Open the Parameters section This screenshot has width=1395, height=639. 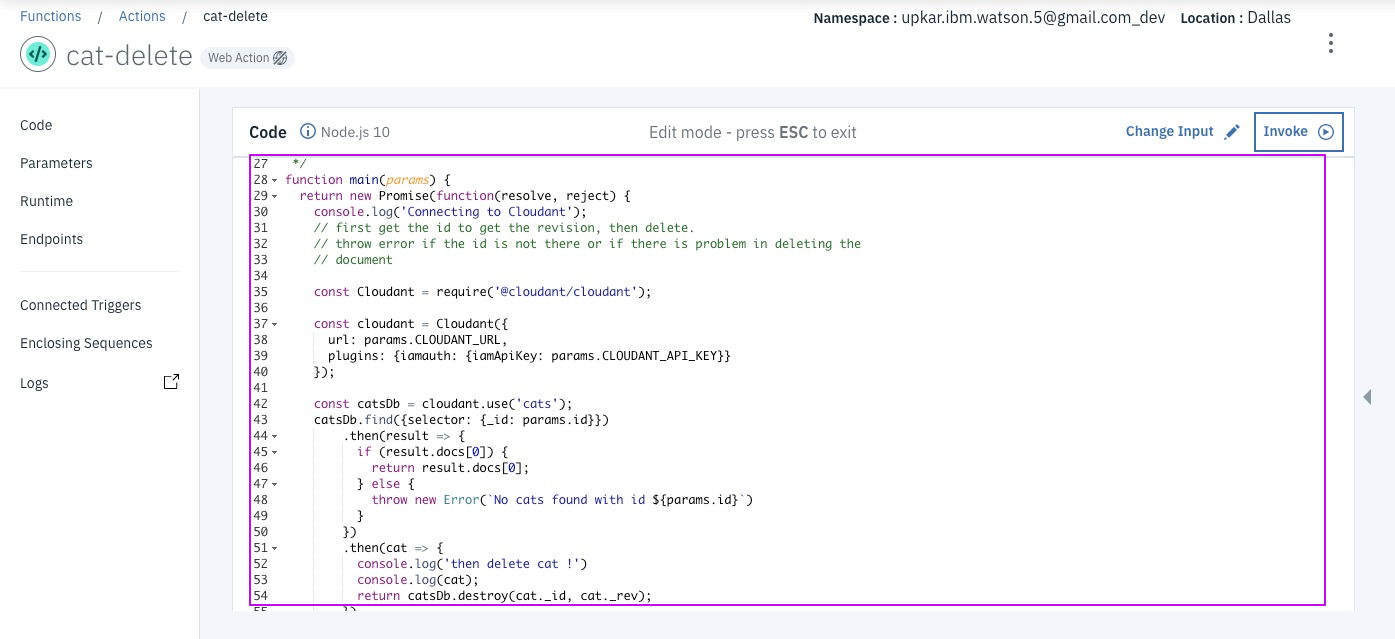click(56, 163)
